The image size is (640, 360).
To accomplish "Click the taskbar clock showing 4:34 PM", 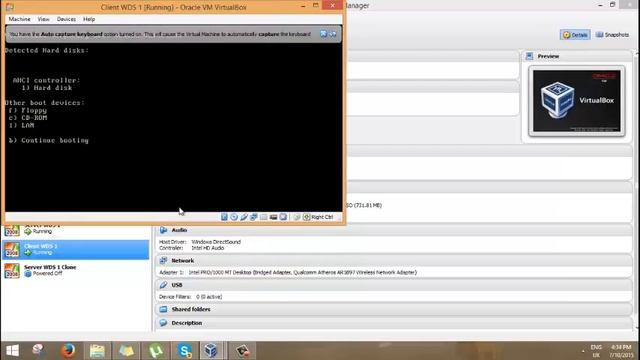I will (x=622, y=351).
